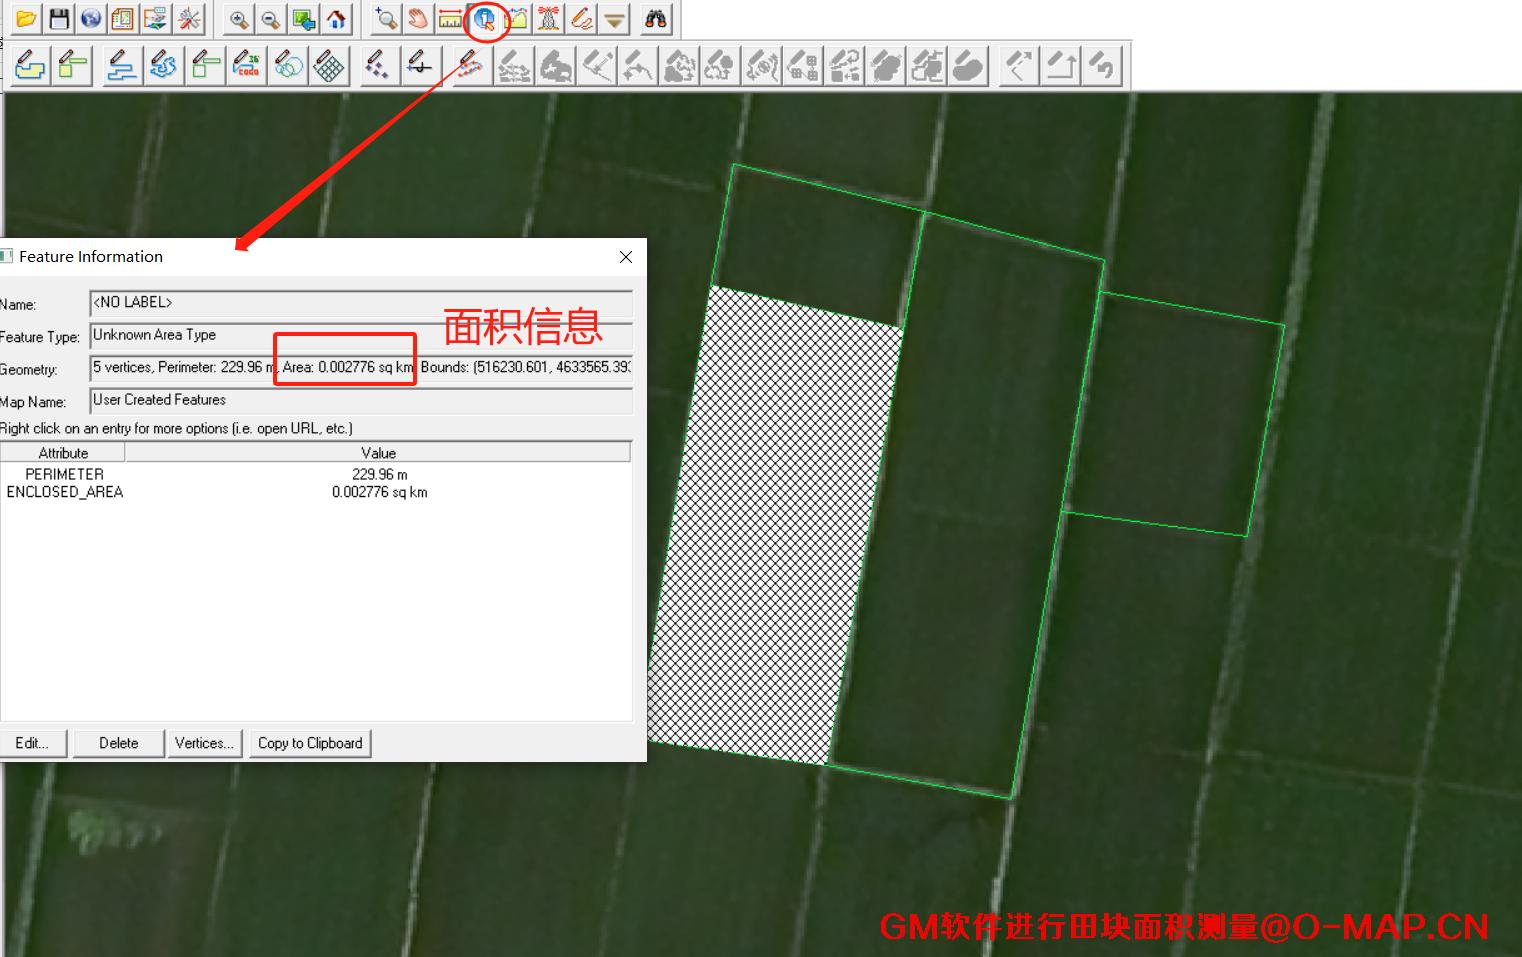Click the Open Data Files folder icon
This screenshot has height=957, width=1522.
coord(27,19)
